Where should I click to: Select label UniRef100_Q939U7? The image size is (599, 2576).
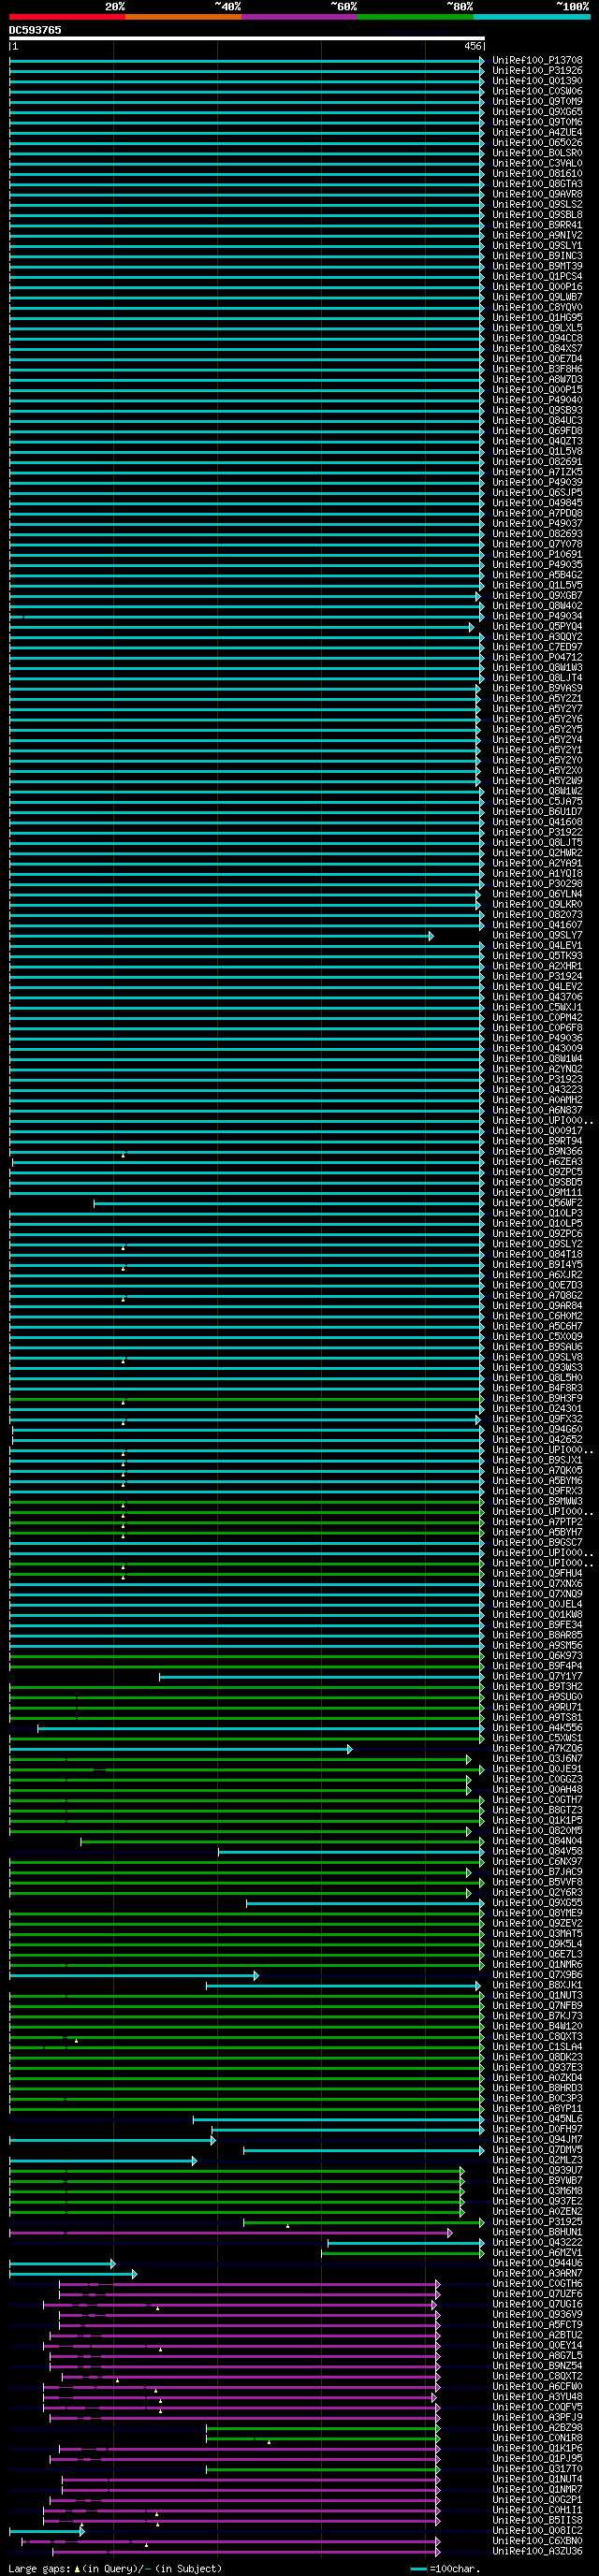[537, 2171]
